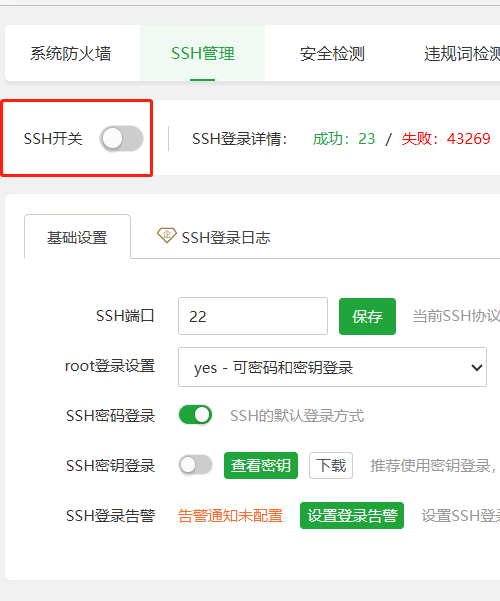
Task: Click the 设置登录告警 button
Action: pyautogui.click(x=352, y=516)
